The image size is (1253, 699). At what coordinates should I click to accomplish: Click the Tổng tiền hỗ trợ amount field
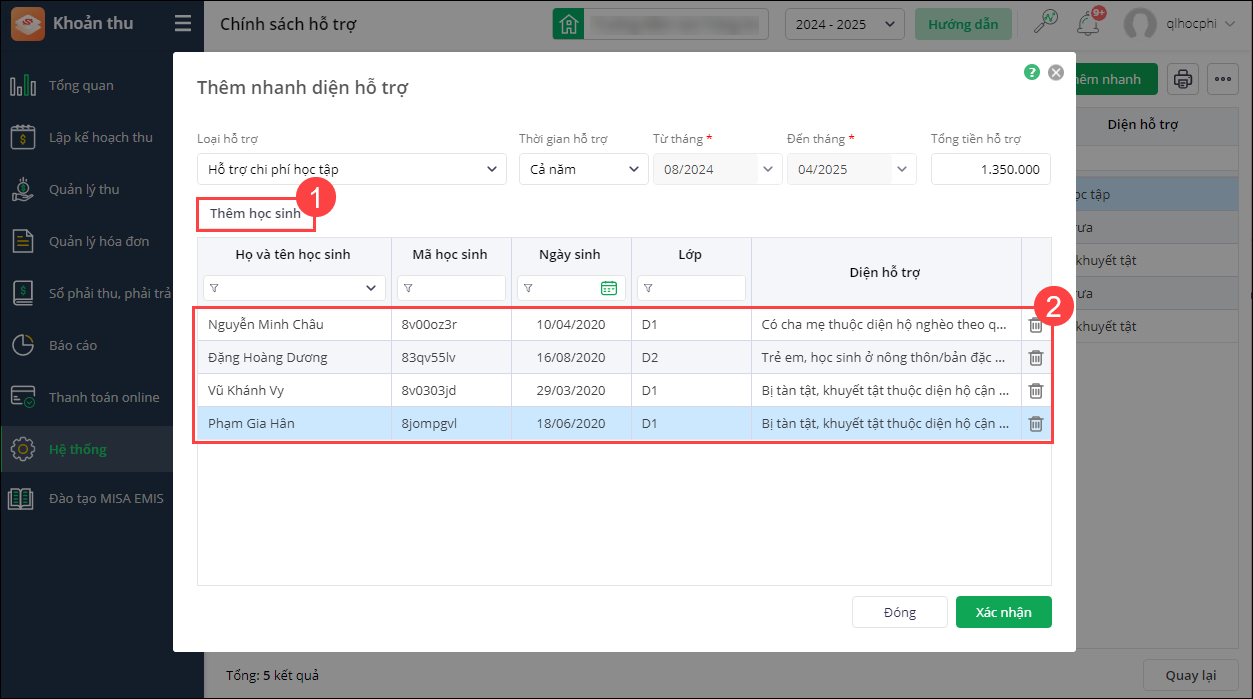pyautogui.click(x=991, y=169)
